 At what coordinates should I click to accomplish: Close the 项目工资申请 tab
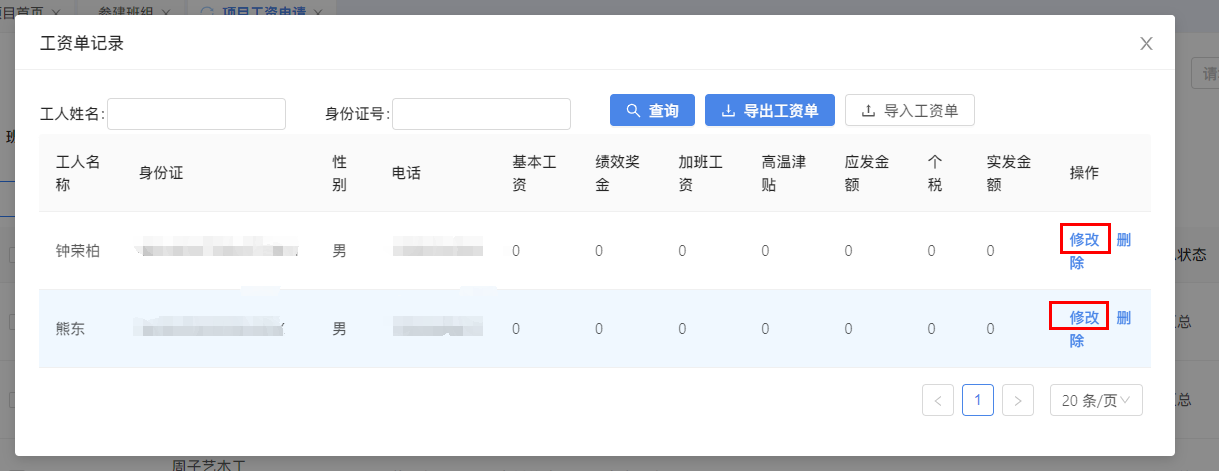click(x=318, y=12)
